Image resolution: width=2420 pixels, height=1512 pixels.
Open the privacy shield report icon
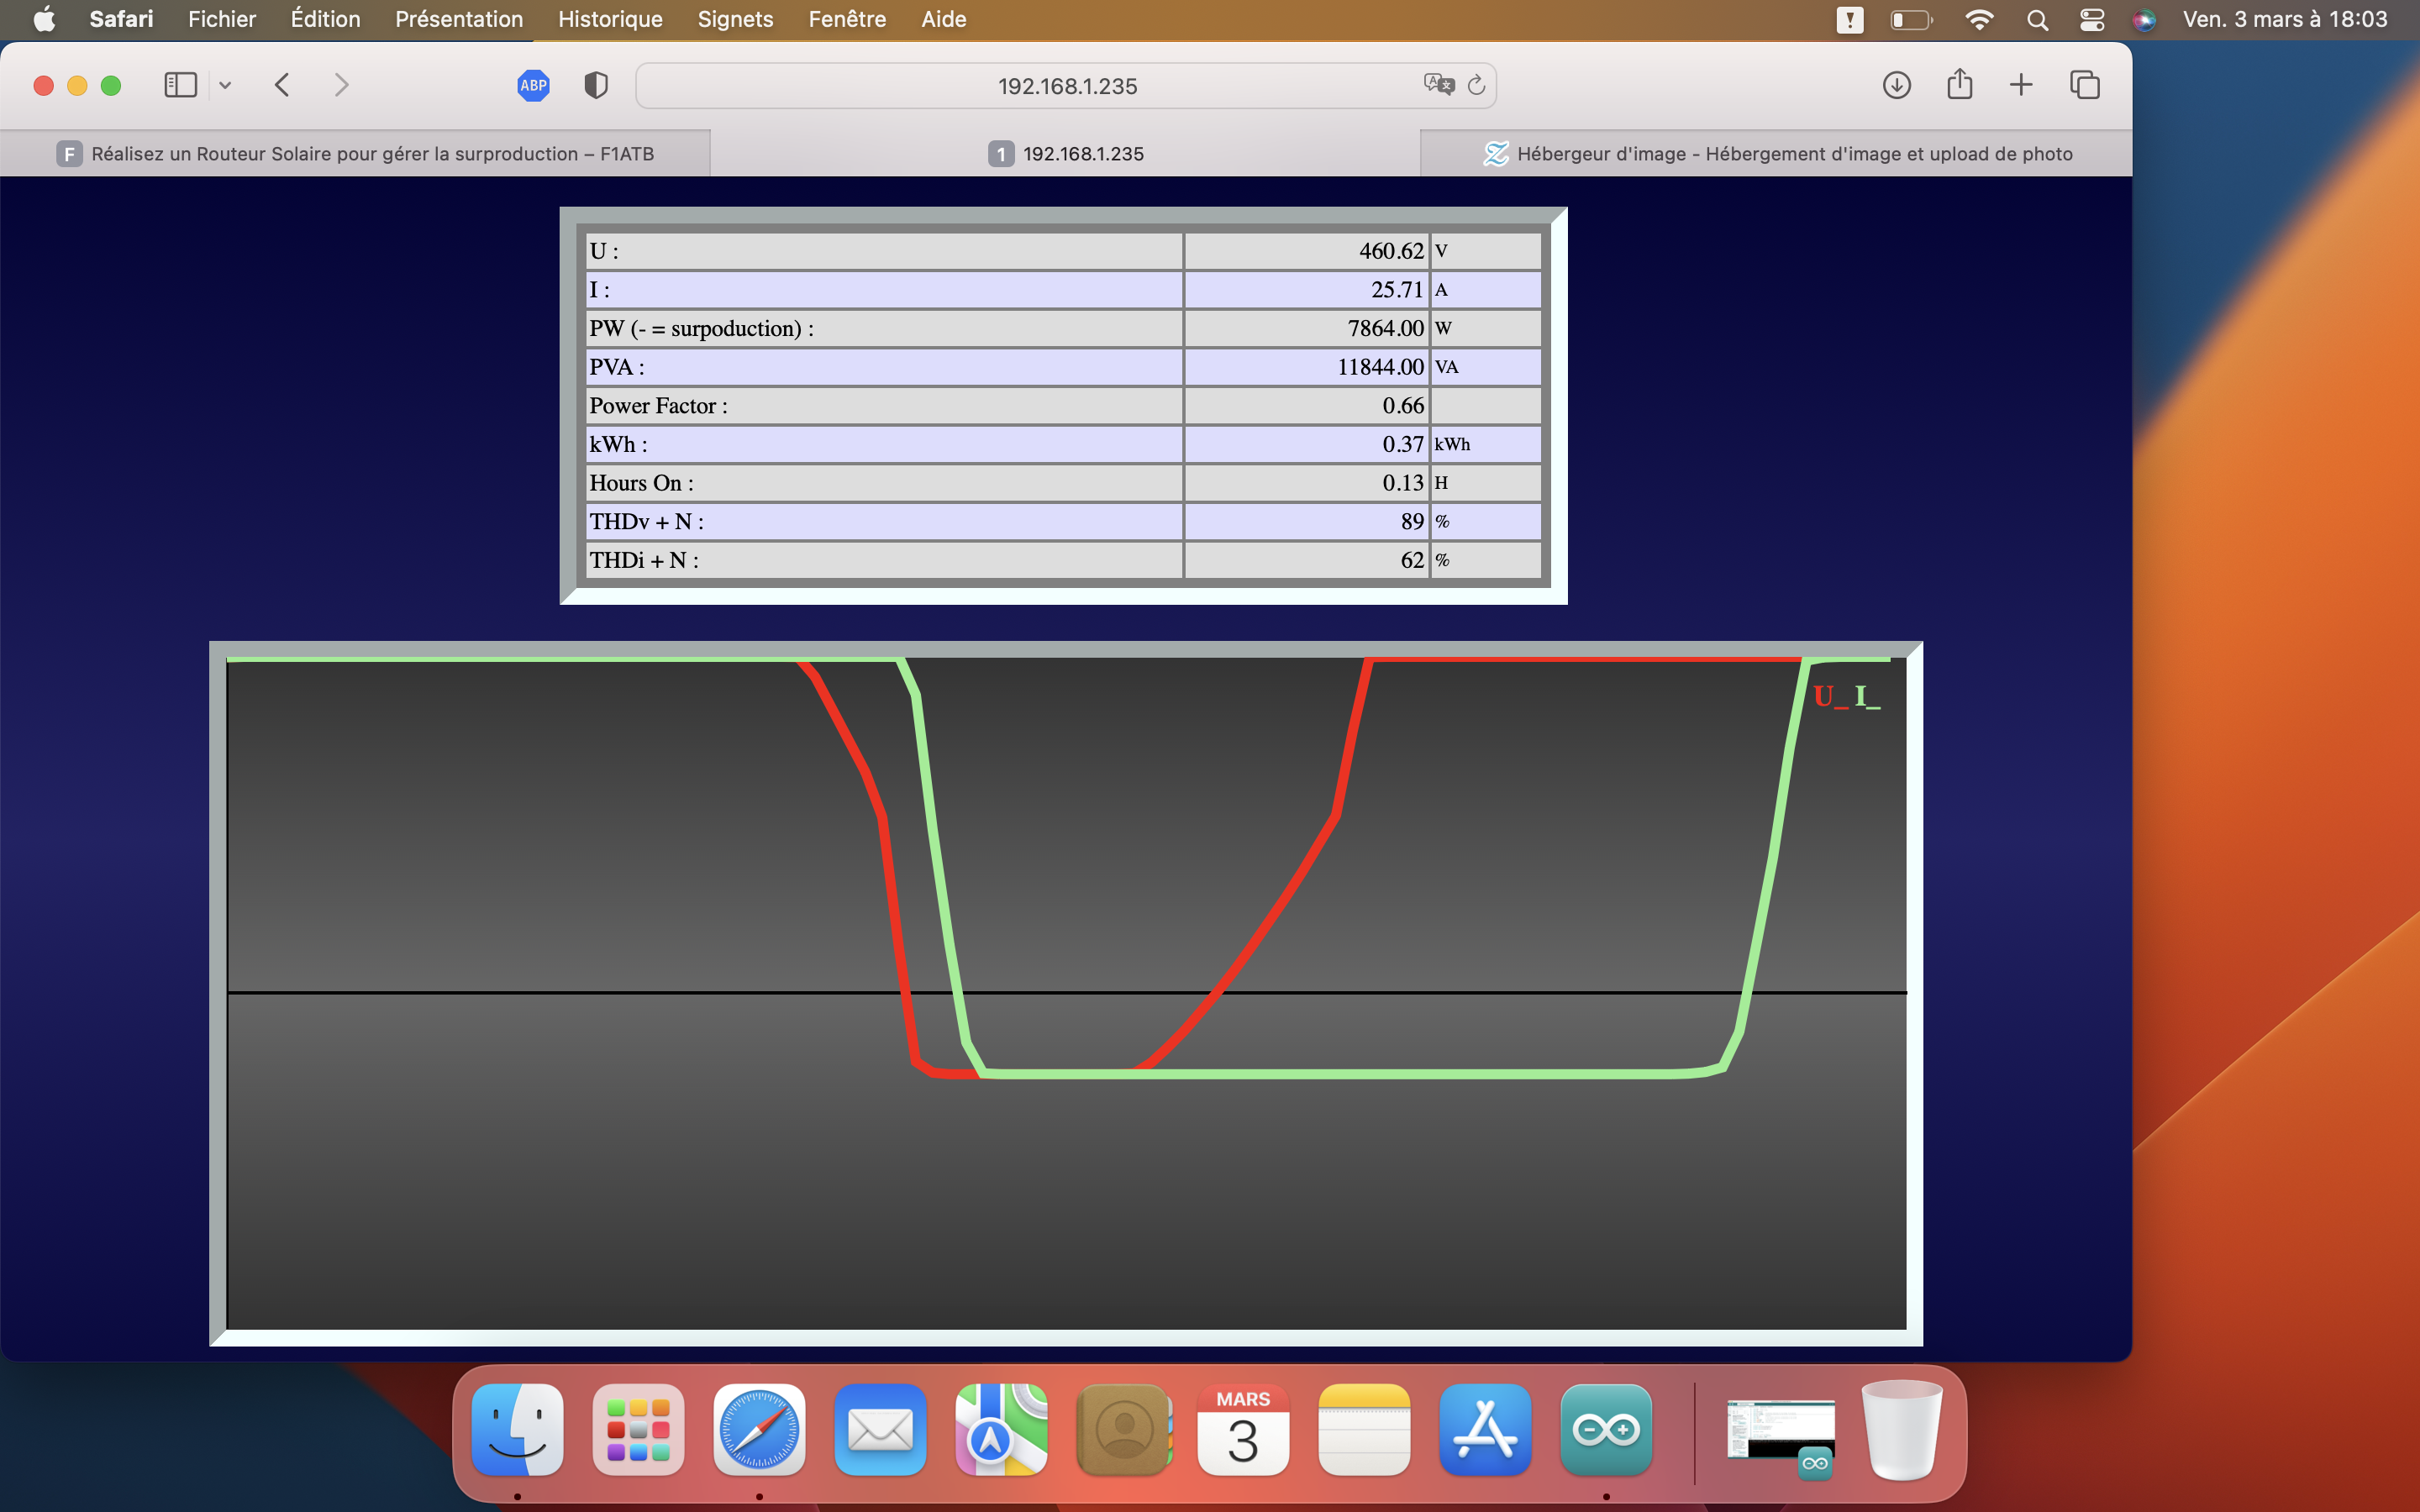coord(596,85)
